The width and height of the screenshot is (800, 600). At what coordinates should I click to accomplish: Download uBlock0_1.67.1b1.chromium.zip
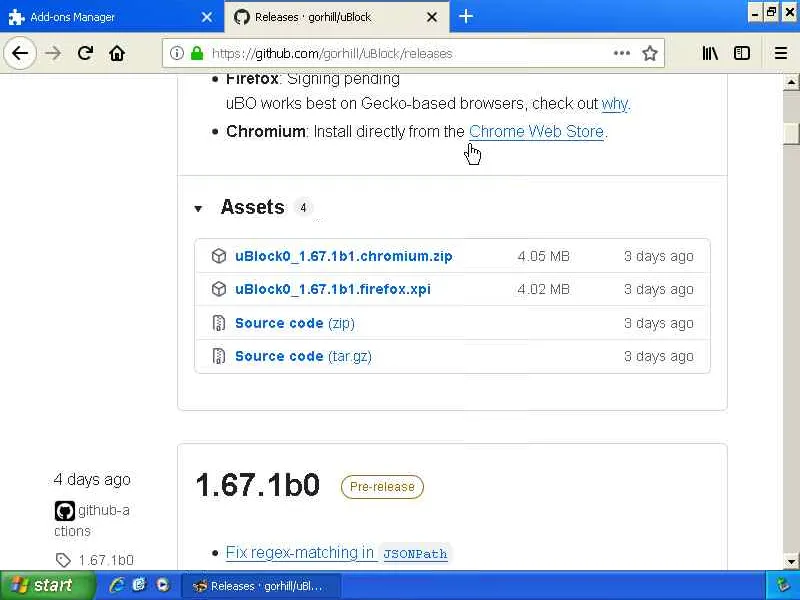(343, 256)
